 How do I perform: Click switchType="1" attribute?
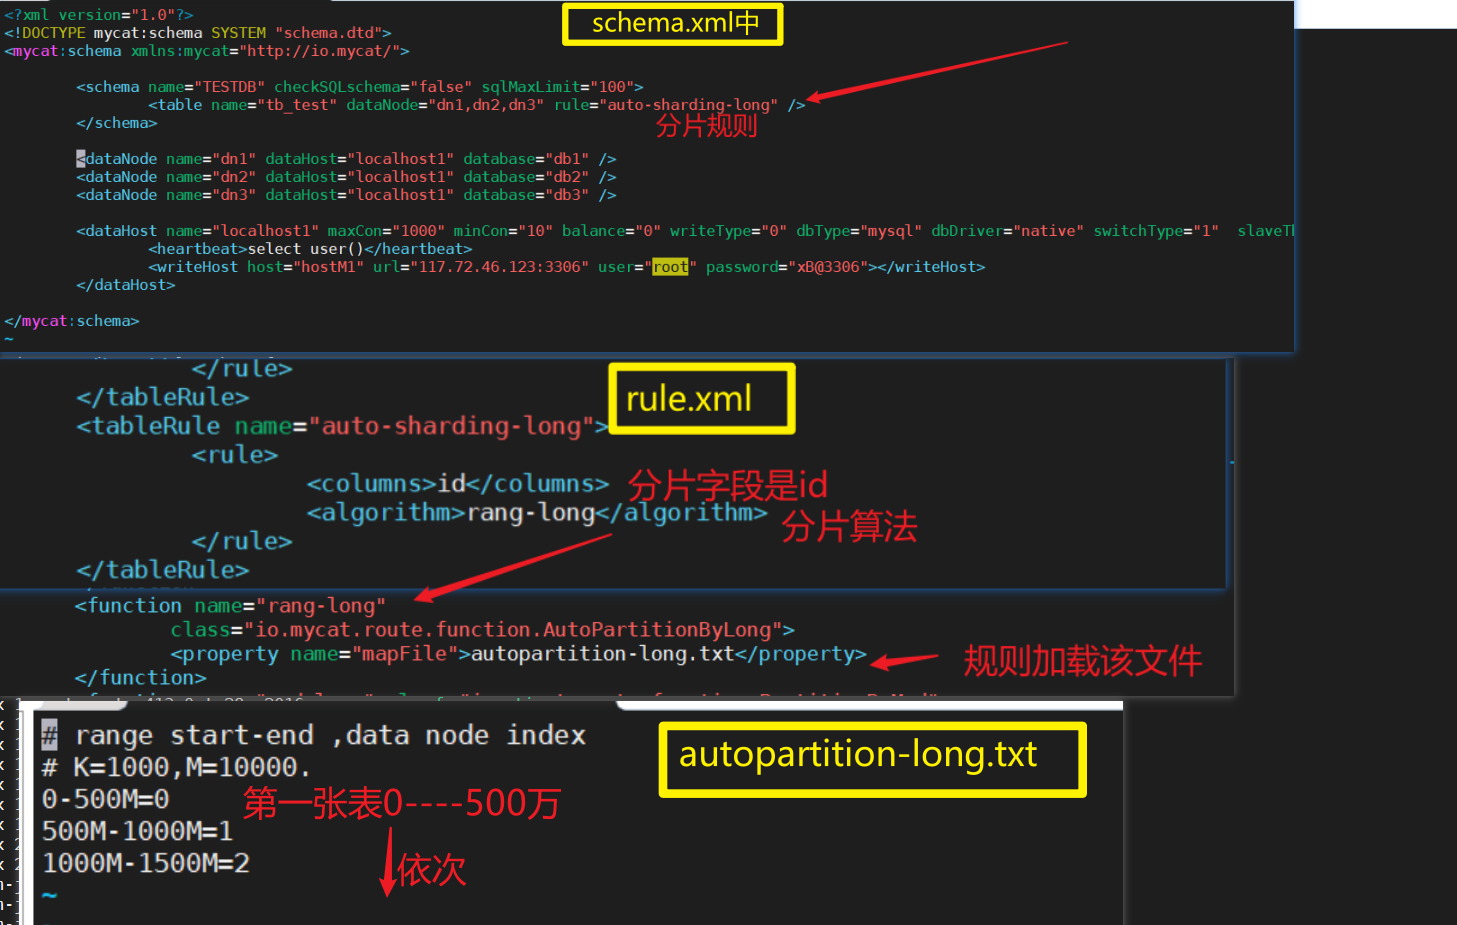coord(1156,231)
